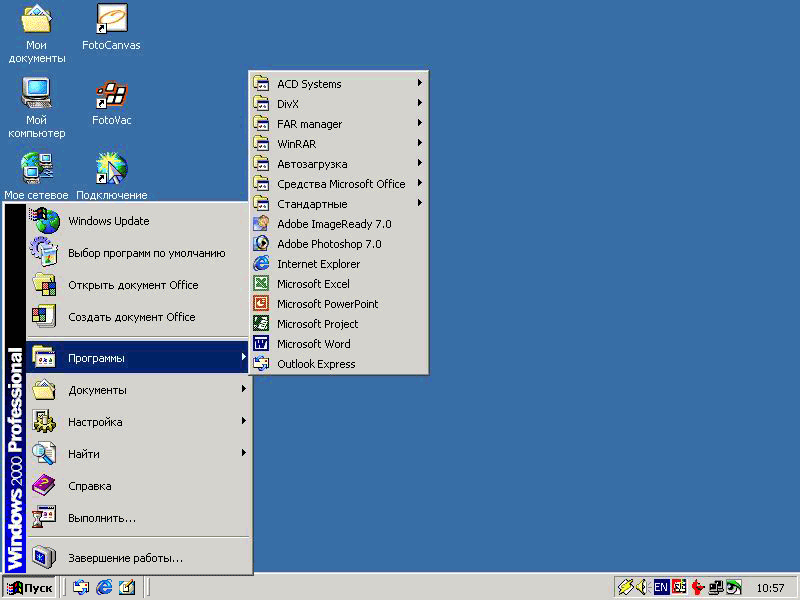Open the Мои документы desktop icon
Viewport: 800px width, 600px height.
click(36, 33)
